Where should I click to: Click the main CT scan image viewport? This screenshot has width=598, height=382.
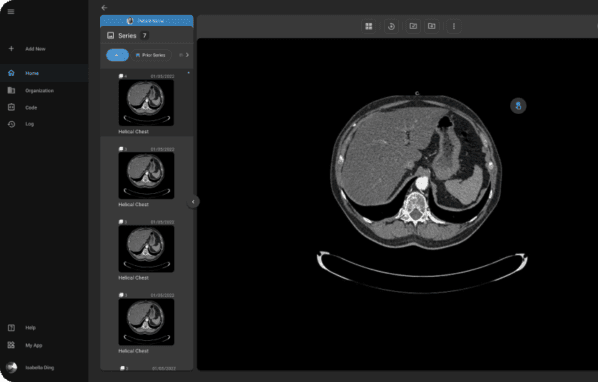click(397, 204)
